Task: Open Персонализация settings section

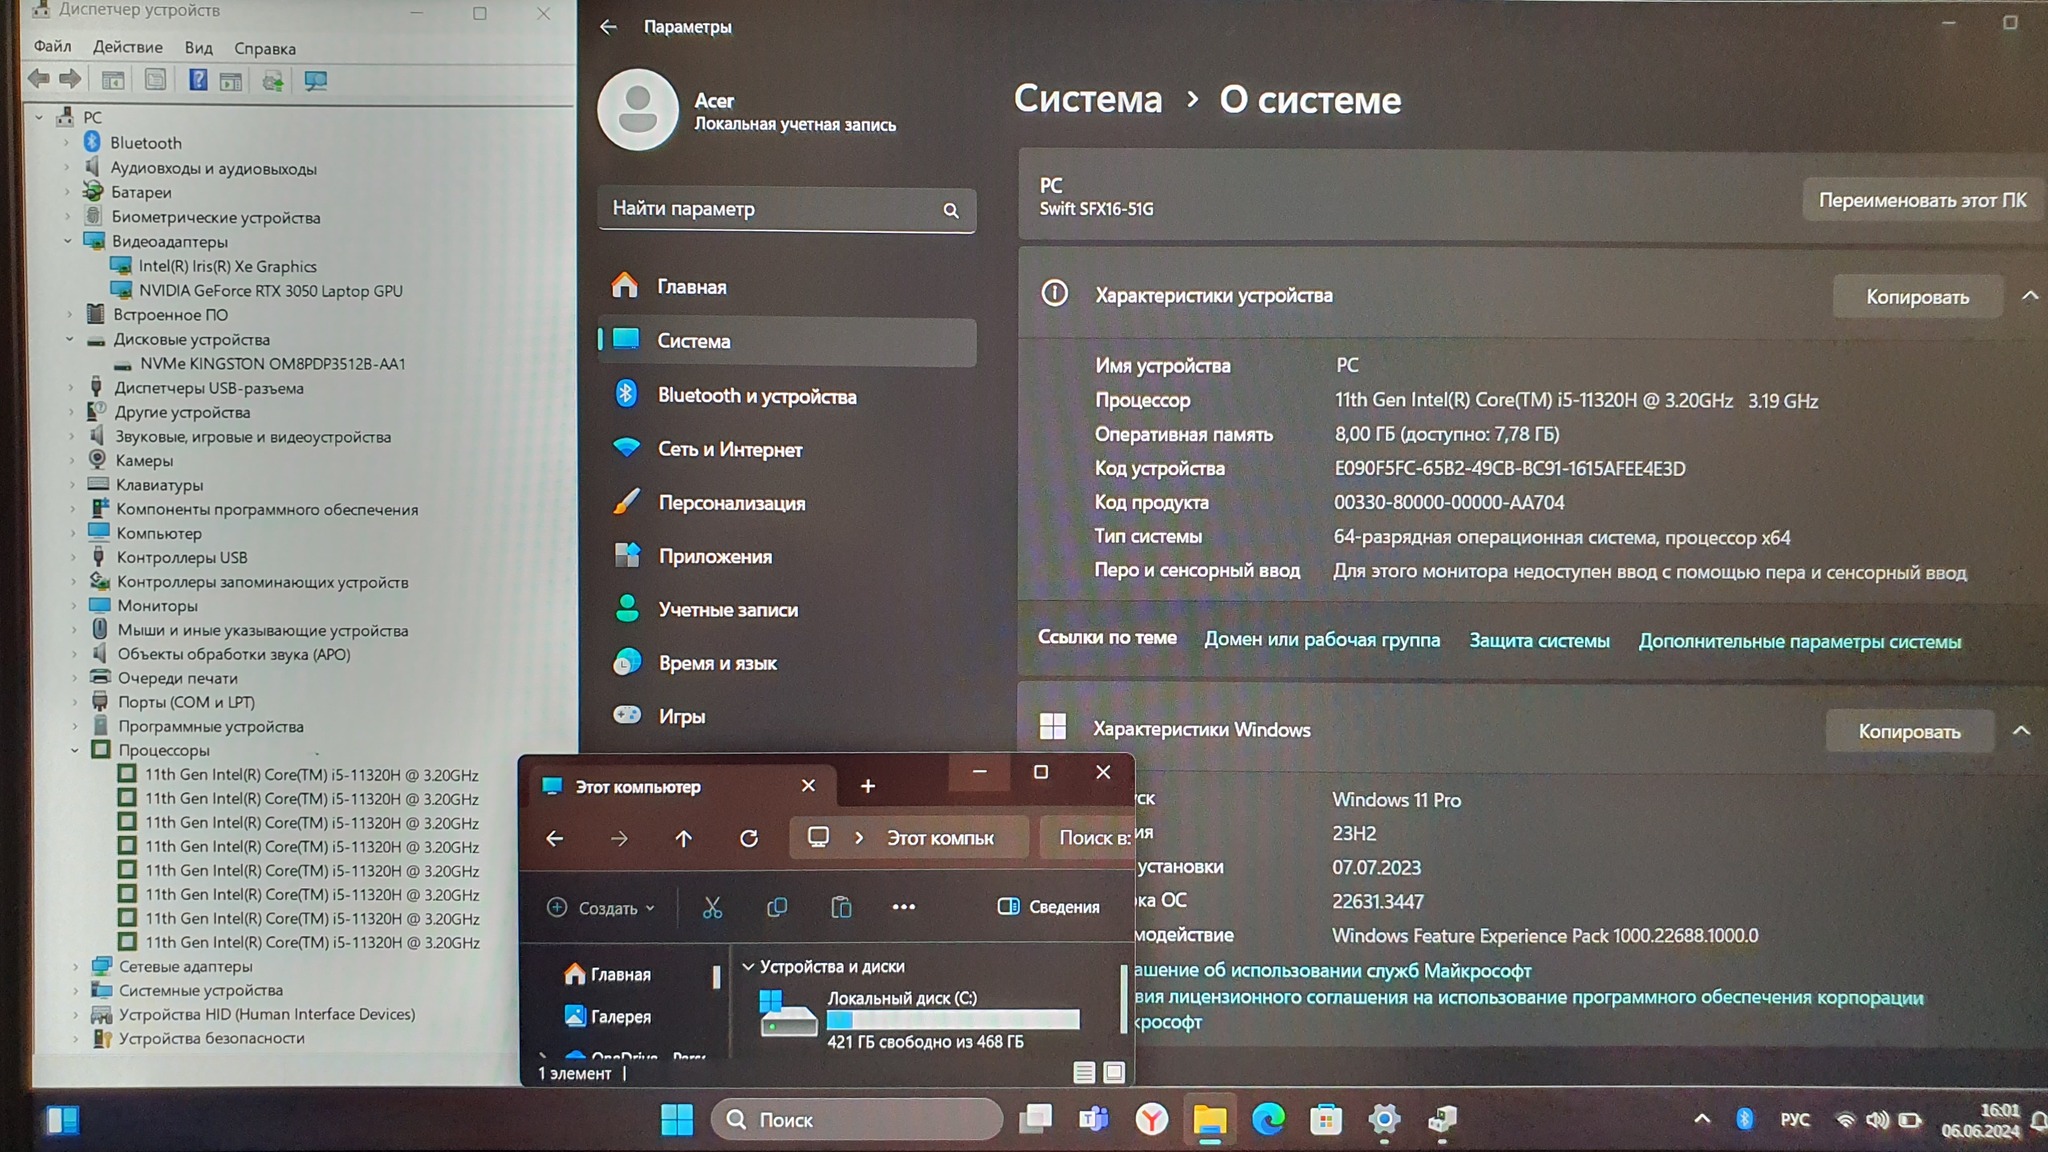Action: point(731,503)
